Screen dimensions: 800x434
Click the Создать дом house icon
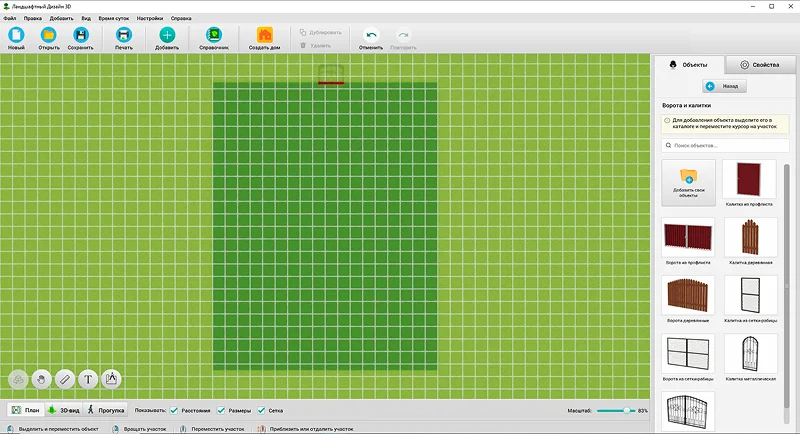coord(264,35)
